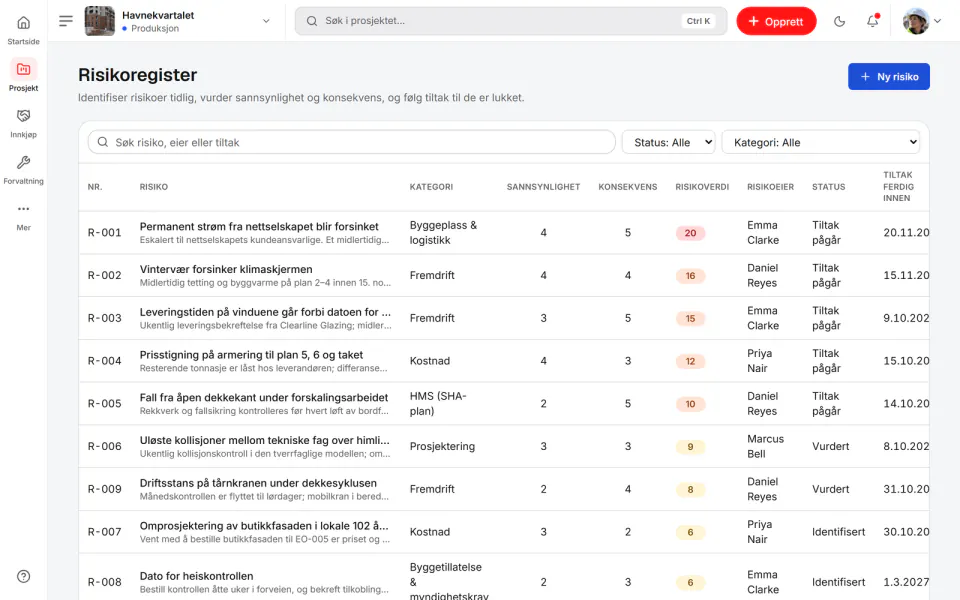Click the red risk value 20 badge
Viewport: 960px width, 600px height.
point(690,233)
